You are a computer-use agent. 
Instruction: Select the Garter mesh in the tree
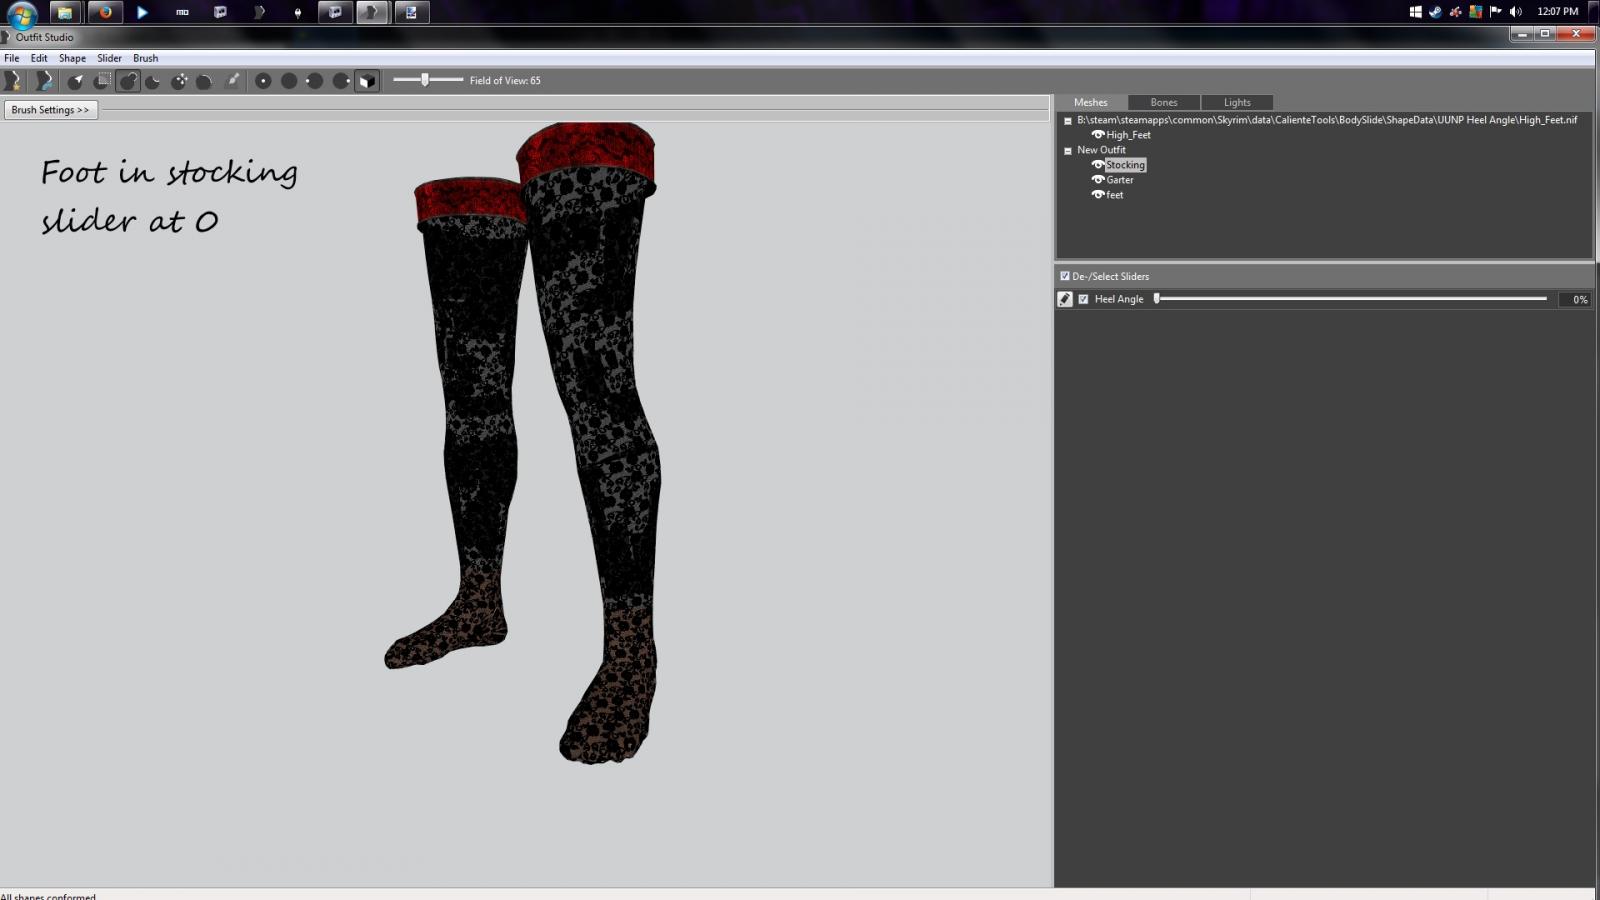1120,180
